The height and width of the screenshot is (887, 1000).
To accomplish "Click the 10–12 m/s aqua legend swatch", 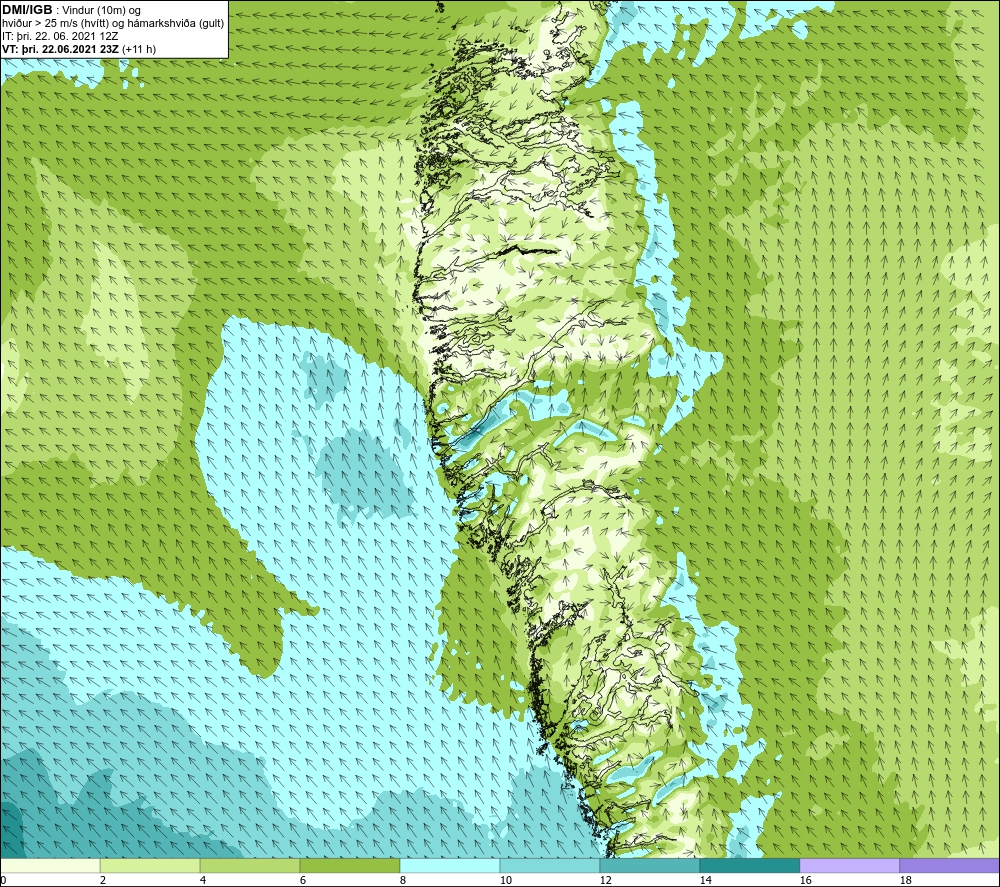I will (549, 865).
